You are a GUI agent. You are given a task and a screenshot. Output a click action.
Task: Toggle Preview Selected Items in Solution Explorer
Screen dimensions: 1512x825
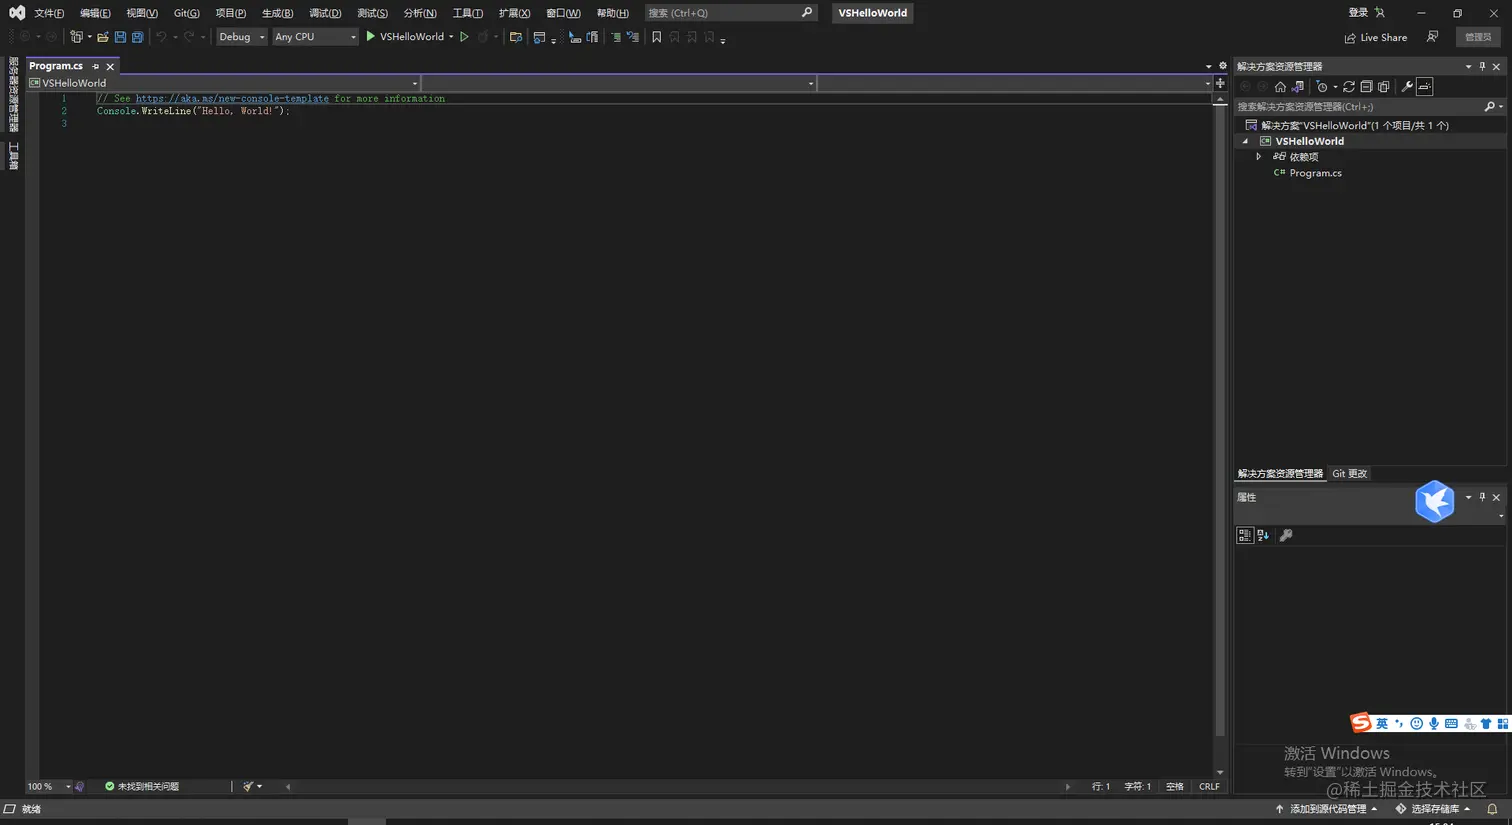tap(1425, 87)
